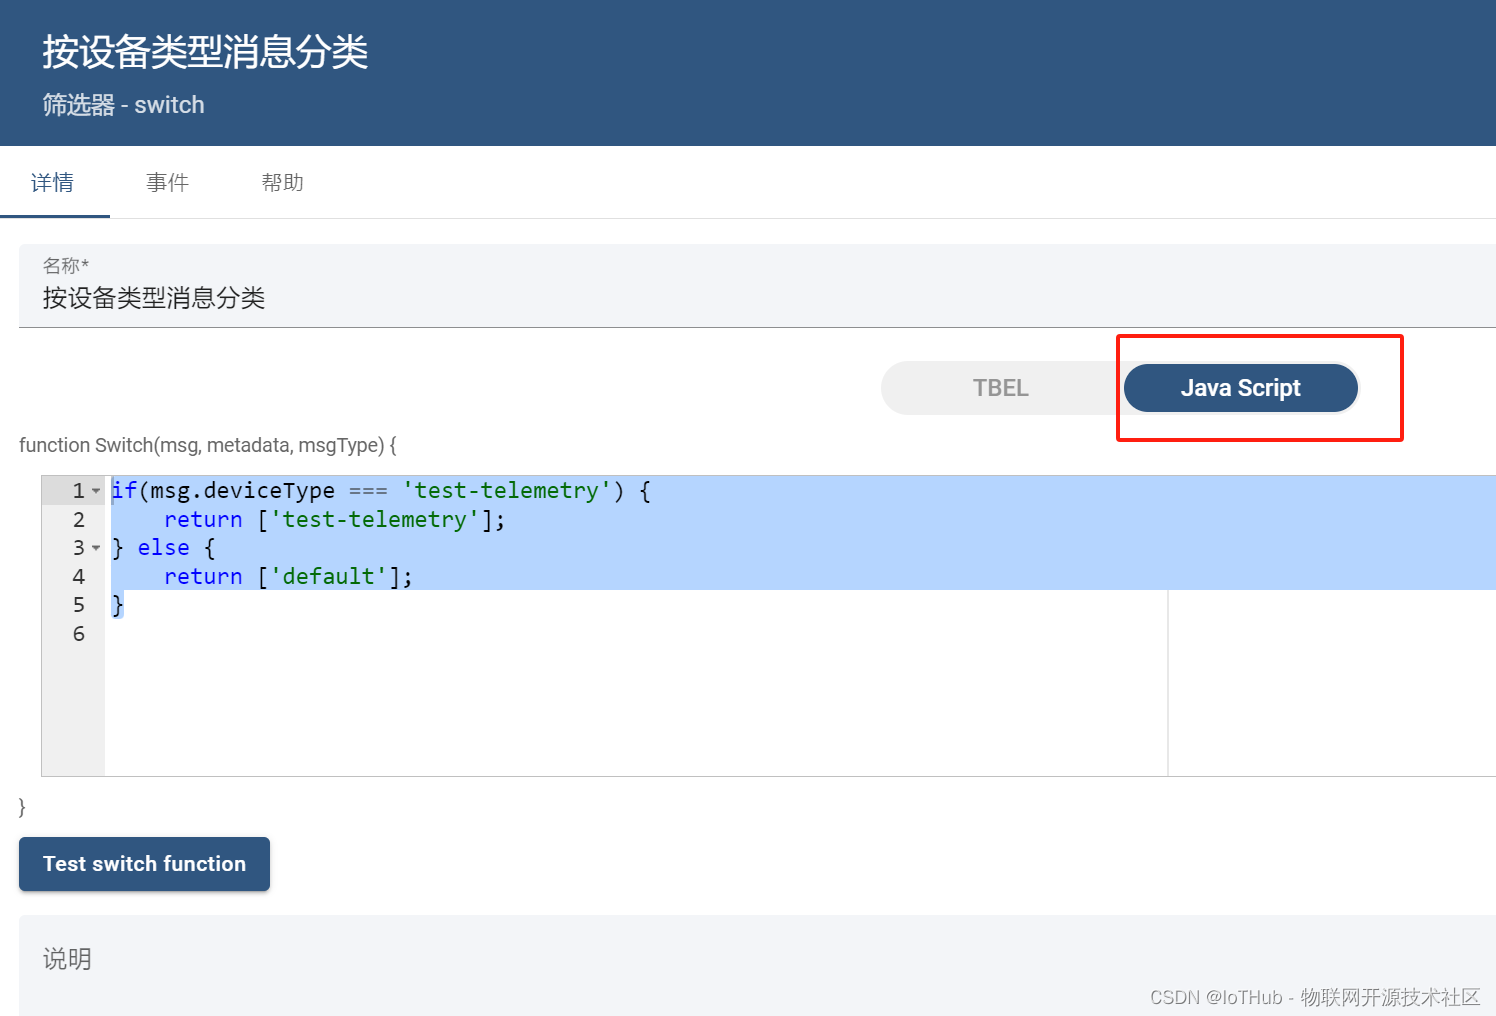
Task: Click the 筛选器 - switch subtitle
Action: coord(123,105)
